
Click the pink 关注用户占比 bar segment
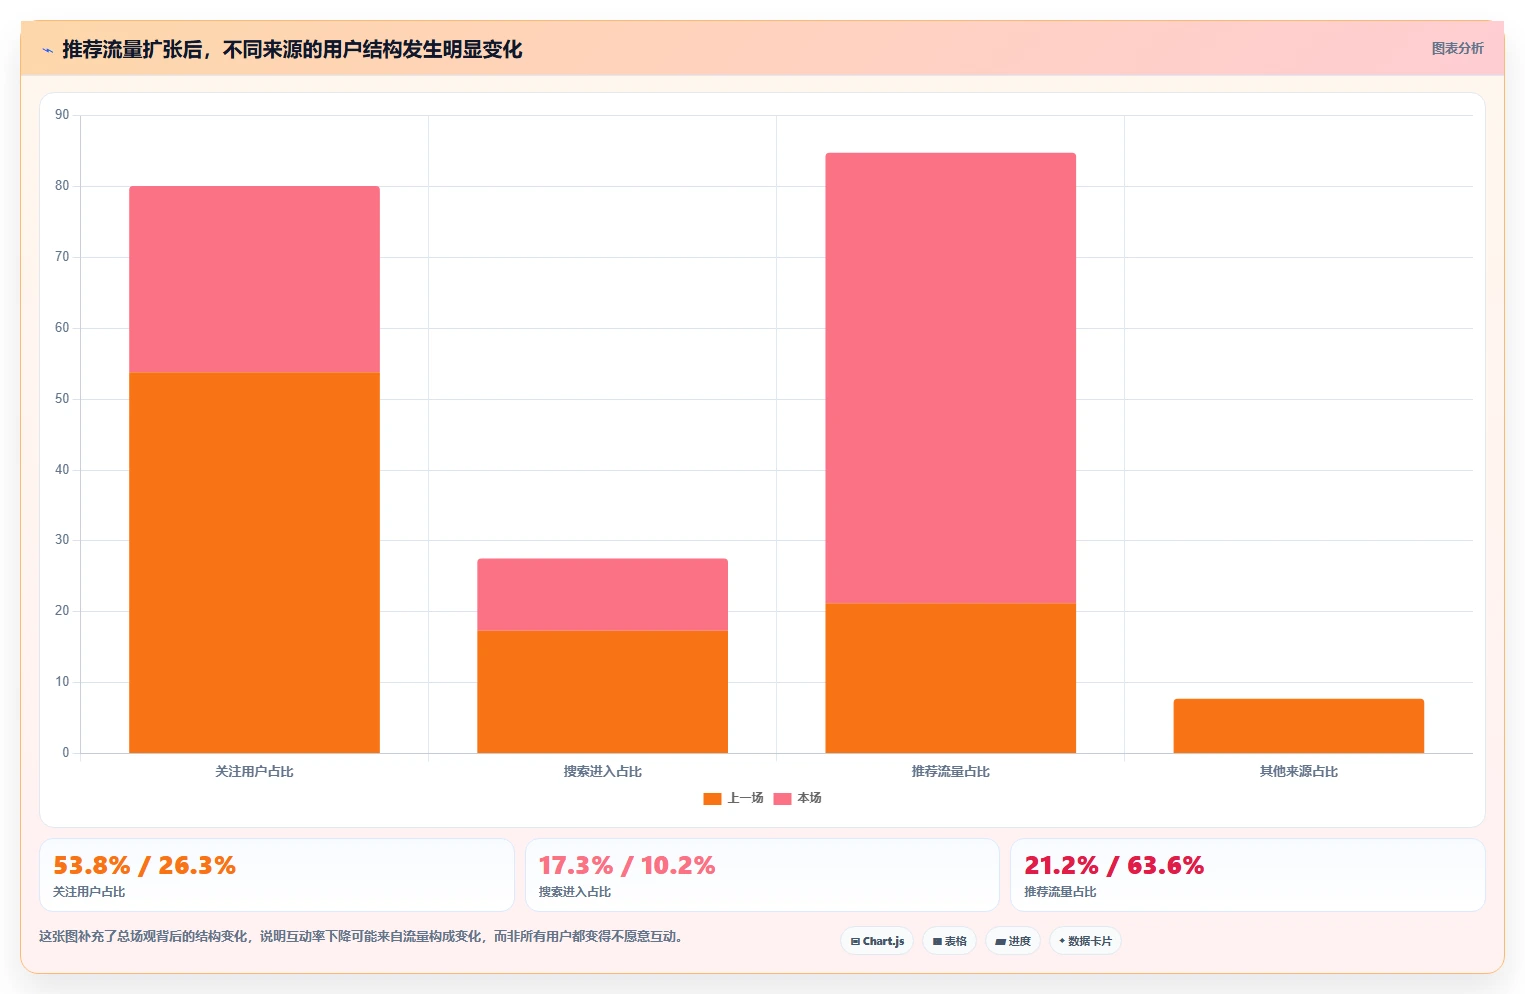[254, 279]
